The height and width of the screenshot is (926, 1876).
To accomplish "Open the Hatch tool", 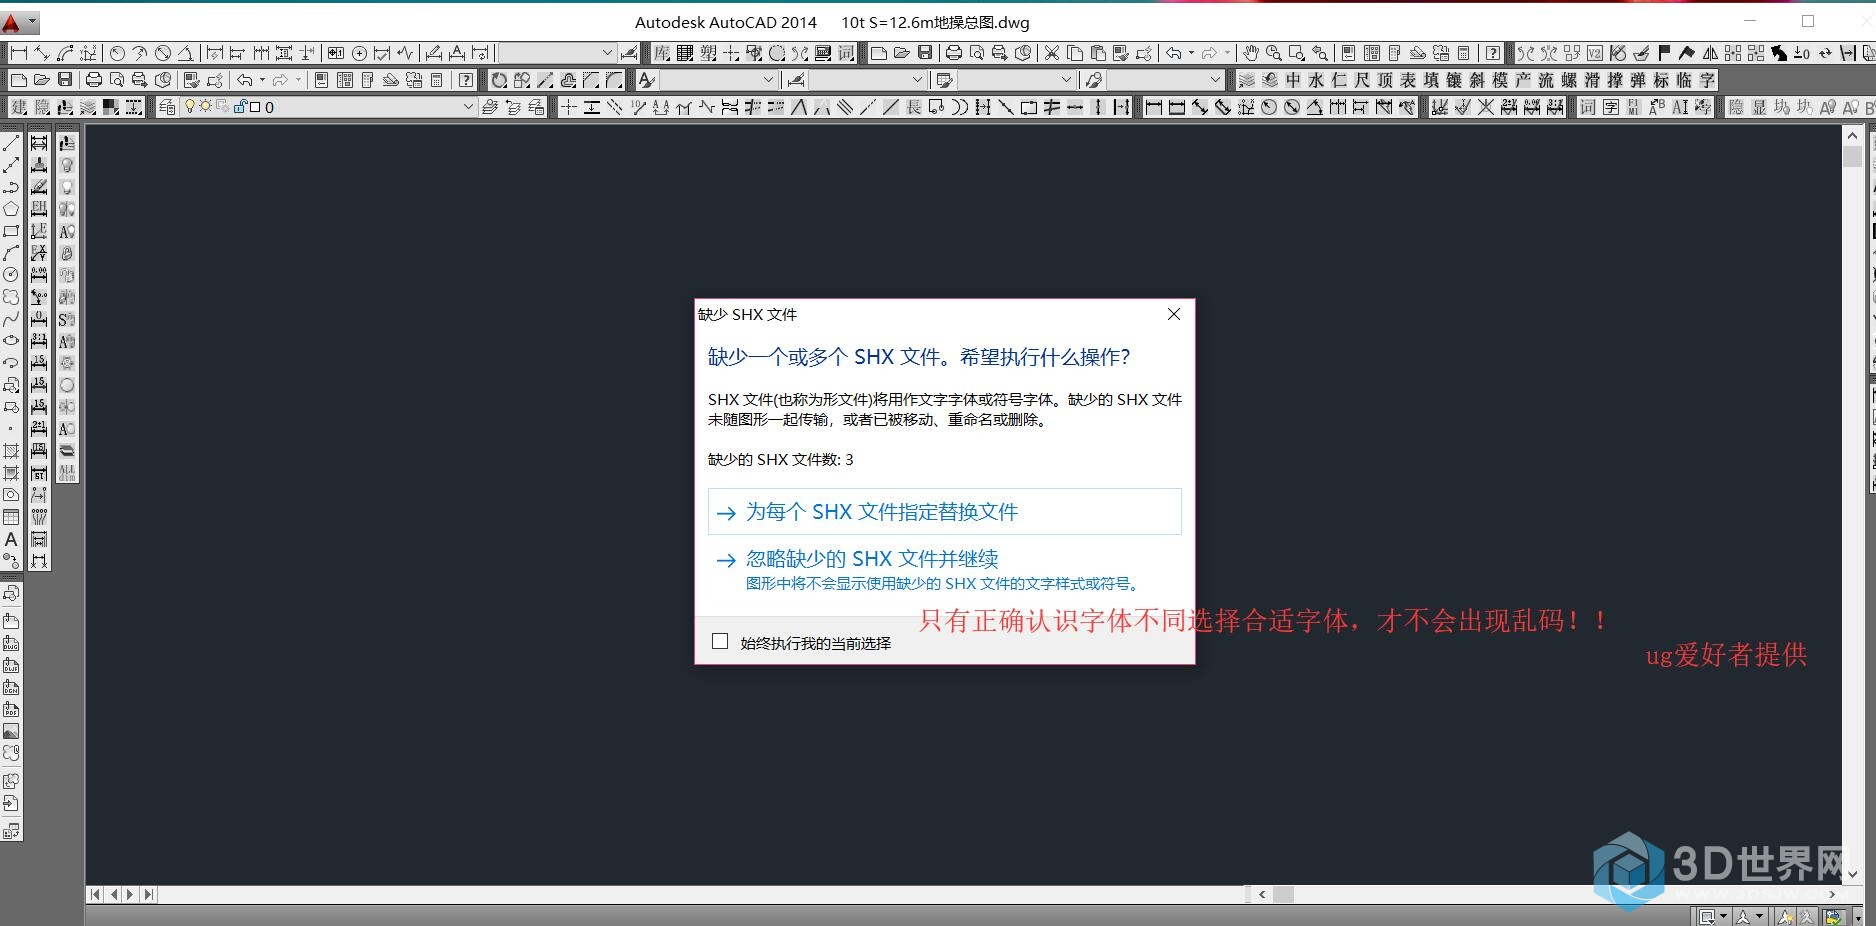I will point(11,451).
